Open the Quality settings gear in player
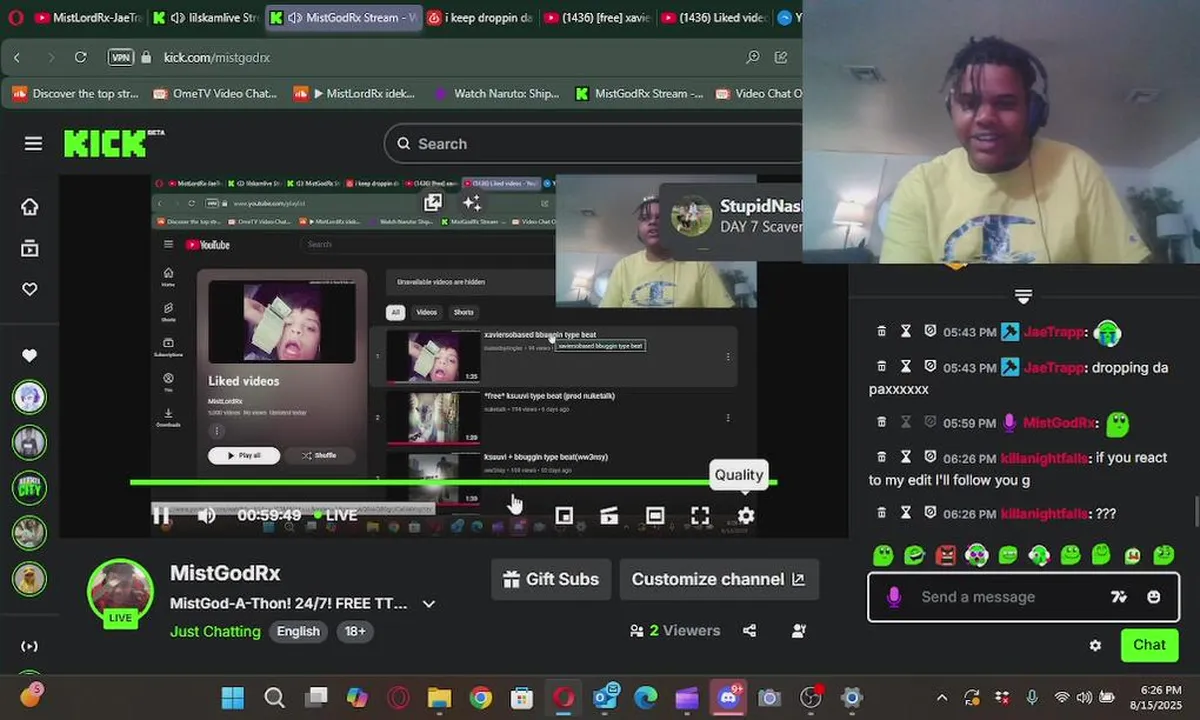The width and height of the screenshot is (1200, 720). [746, 516]
